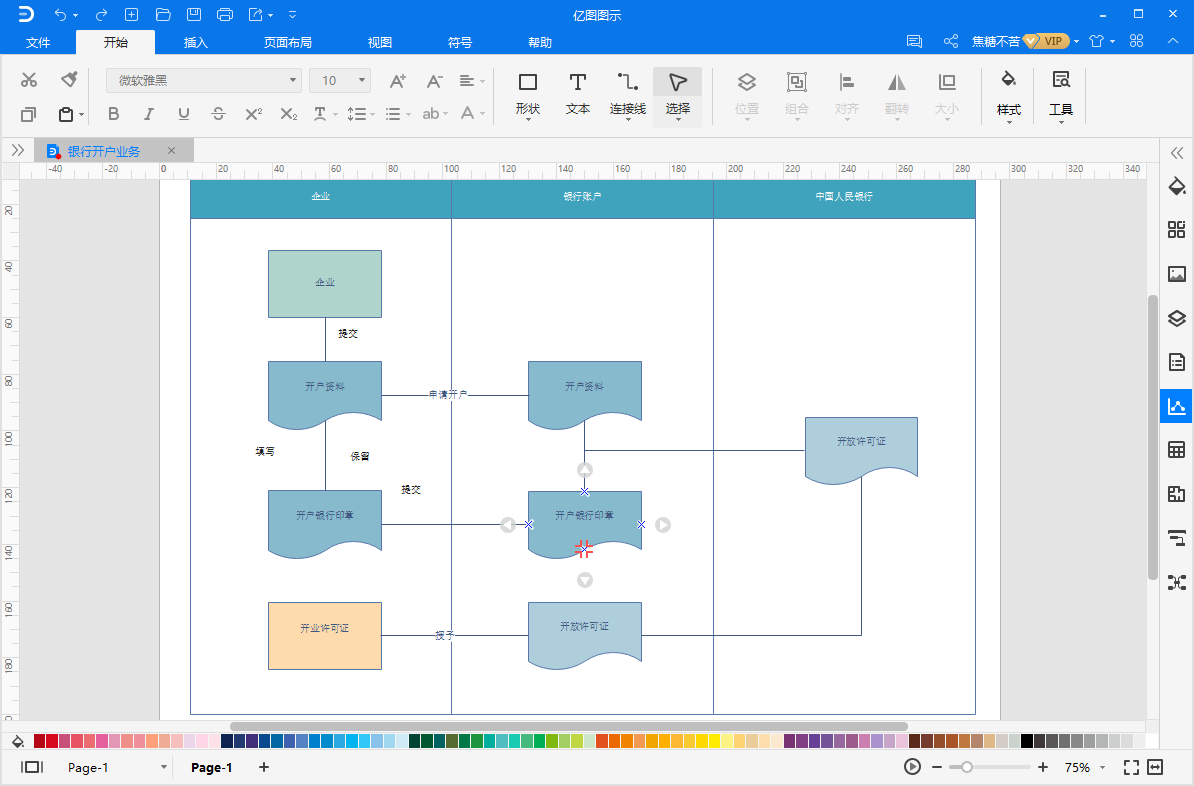Click the 工具 tools button
This screenshot has height=786, width=1194.
pos(1061,92)
